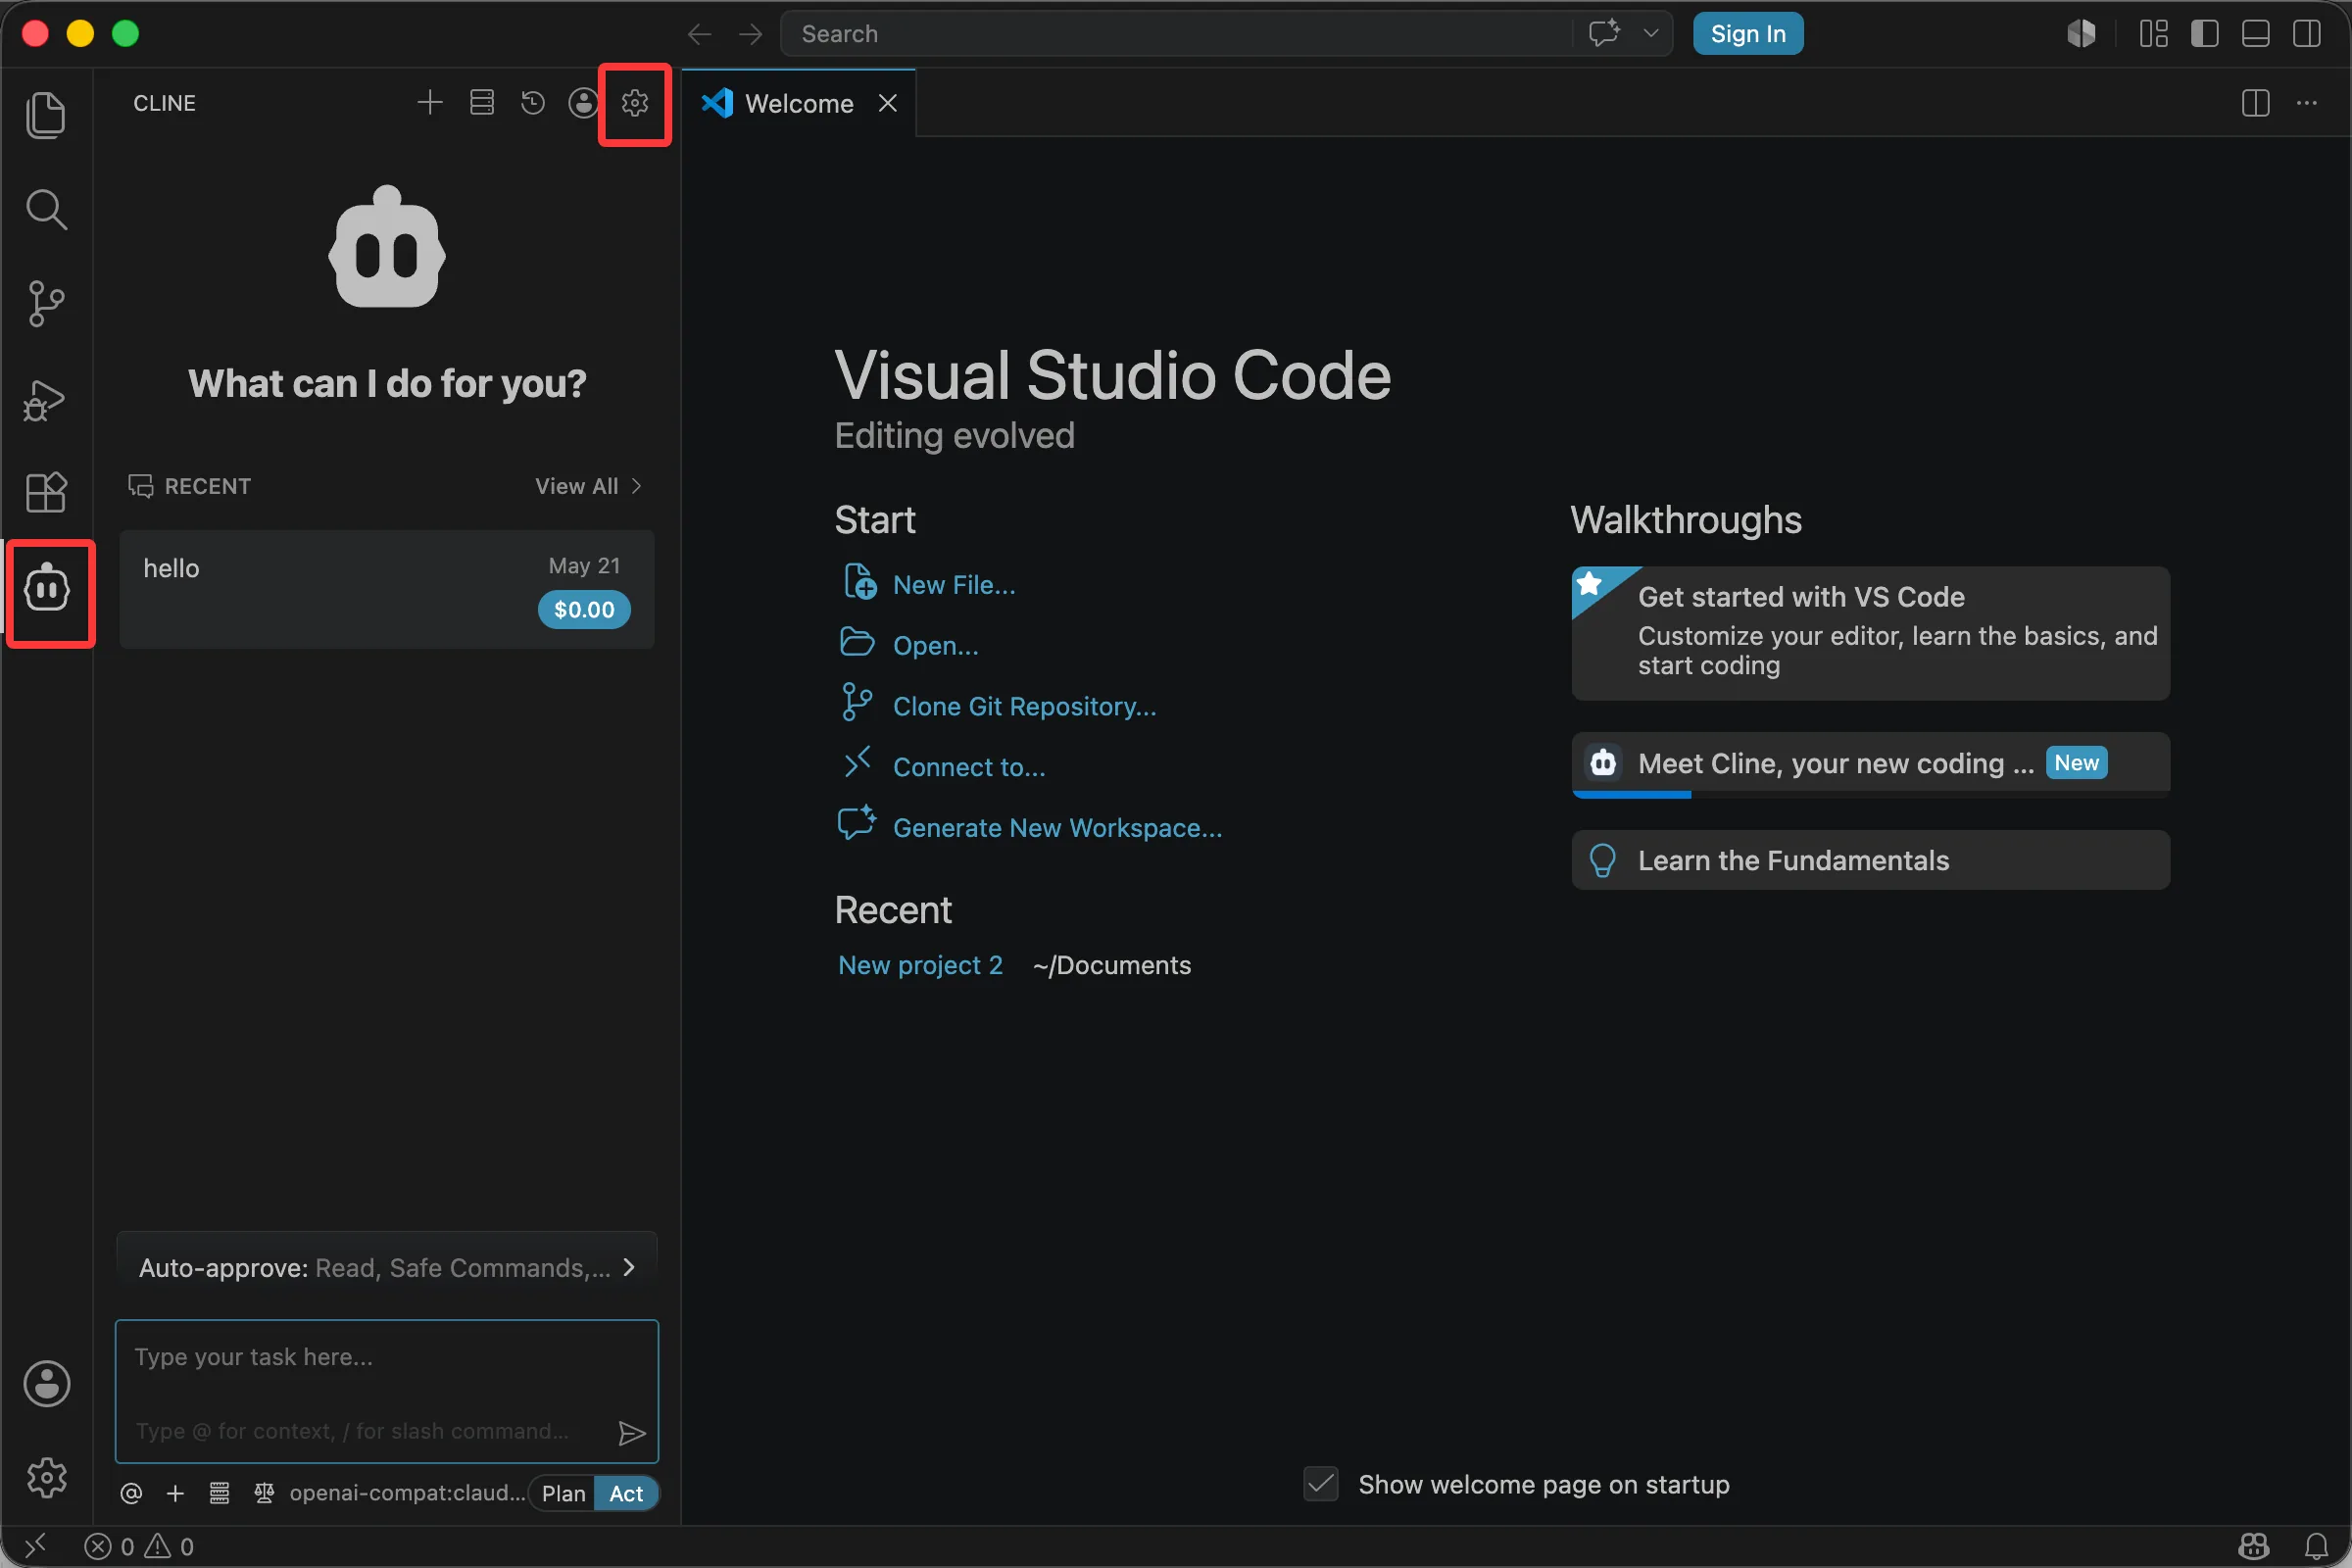The height and width of the screenshot is (1568, 2352).
Task: Open editor More Actions ellipsis menu
Action: (2307, 103)
